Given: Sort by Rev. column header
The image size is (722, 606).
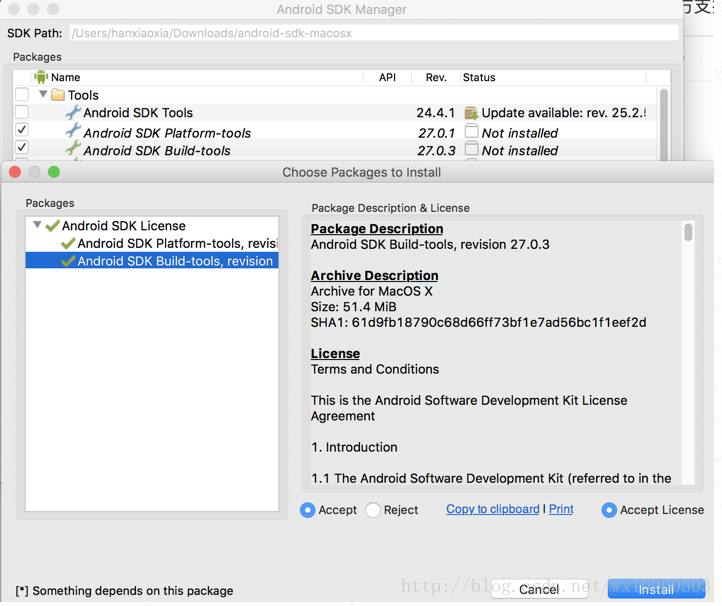Looking at the screenshot, I should [436, 77].
